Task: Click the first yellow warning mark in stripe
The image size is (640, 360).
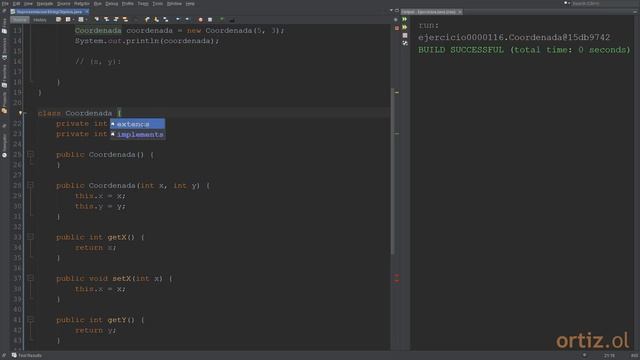Action: pyautogui.click(x=396, y=93)
